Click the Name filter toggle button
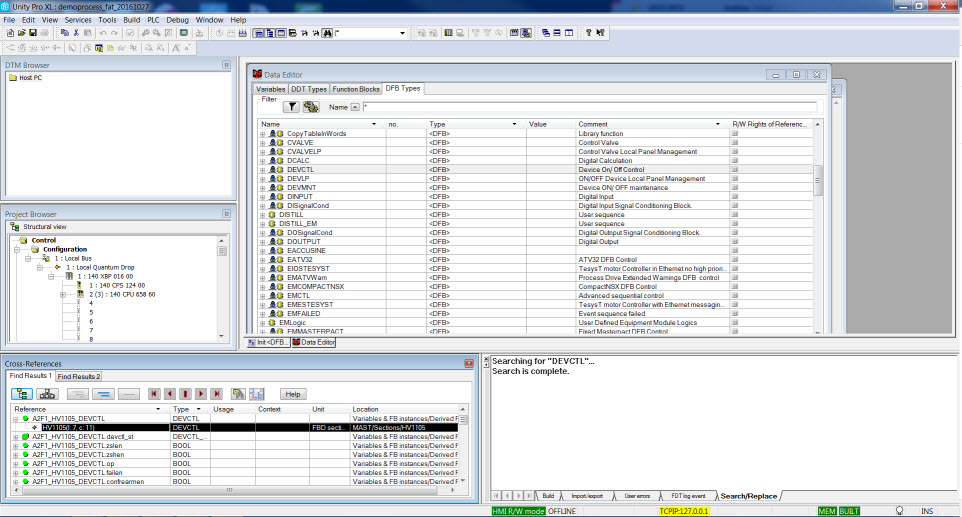 355,107
